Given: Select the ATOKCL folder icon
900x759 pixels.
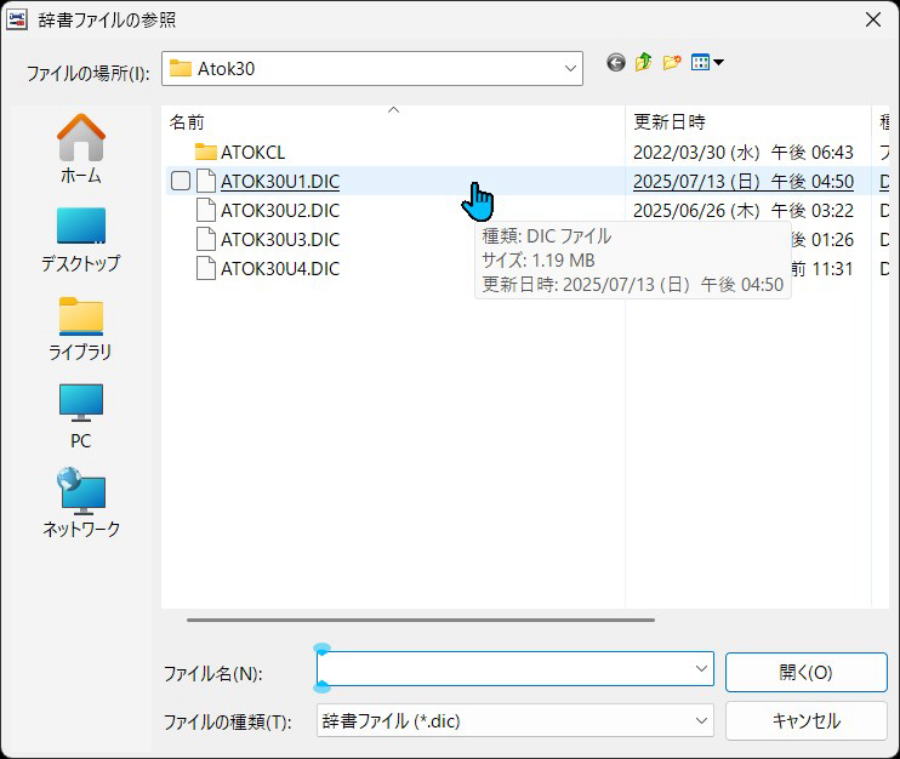Looking at the screenshot, I should (x=205, y=152).
